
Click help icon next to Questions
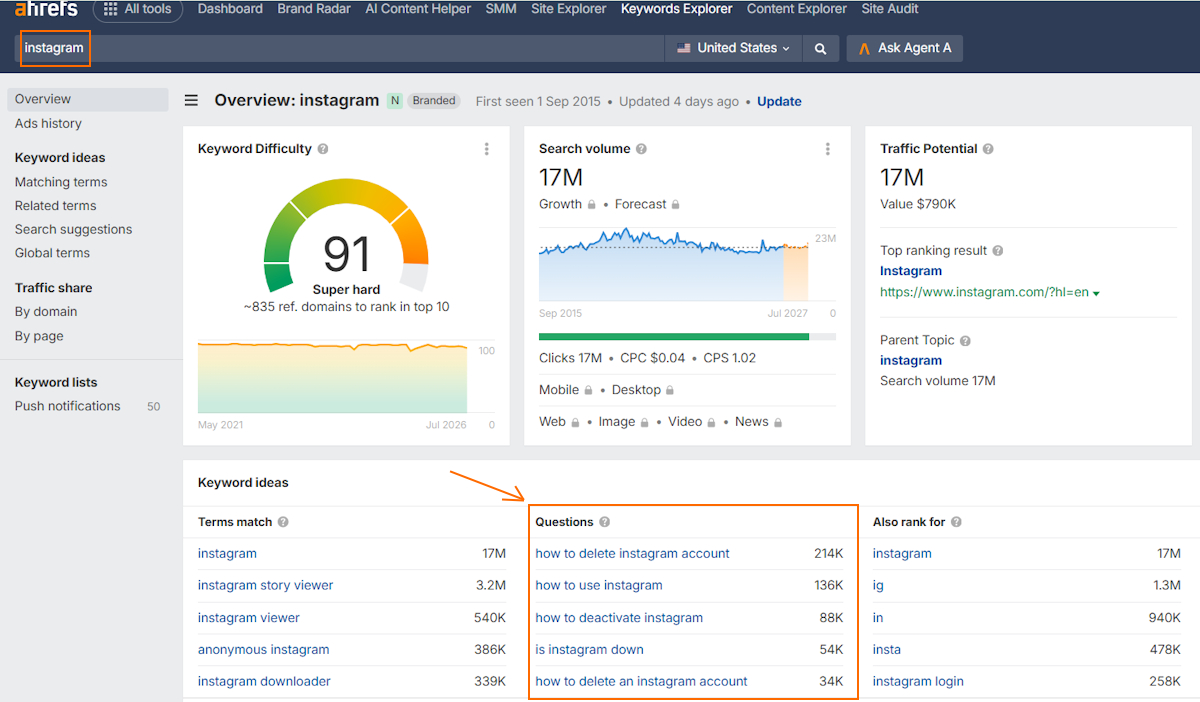click(x=605, y=522)
